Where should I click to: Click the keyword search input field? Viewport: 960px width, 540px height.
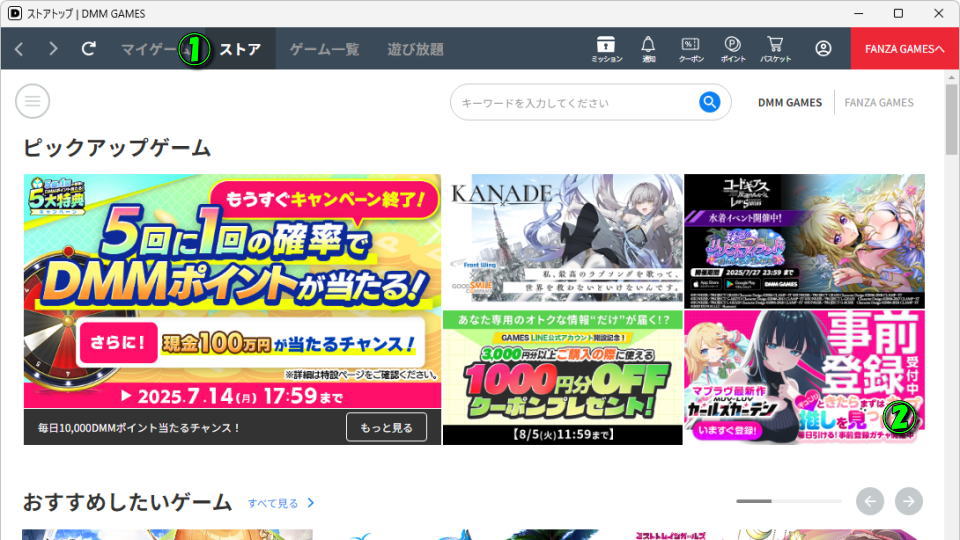[576, 103]
